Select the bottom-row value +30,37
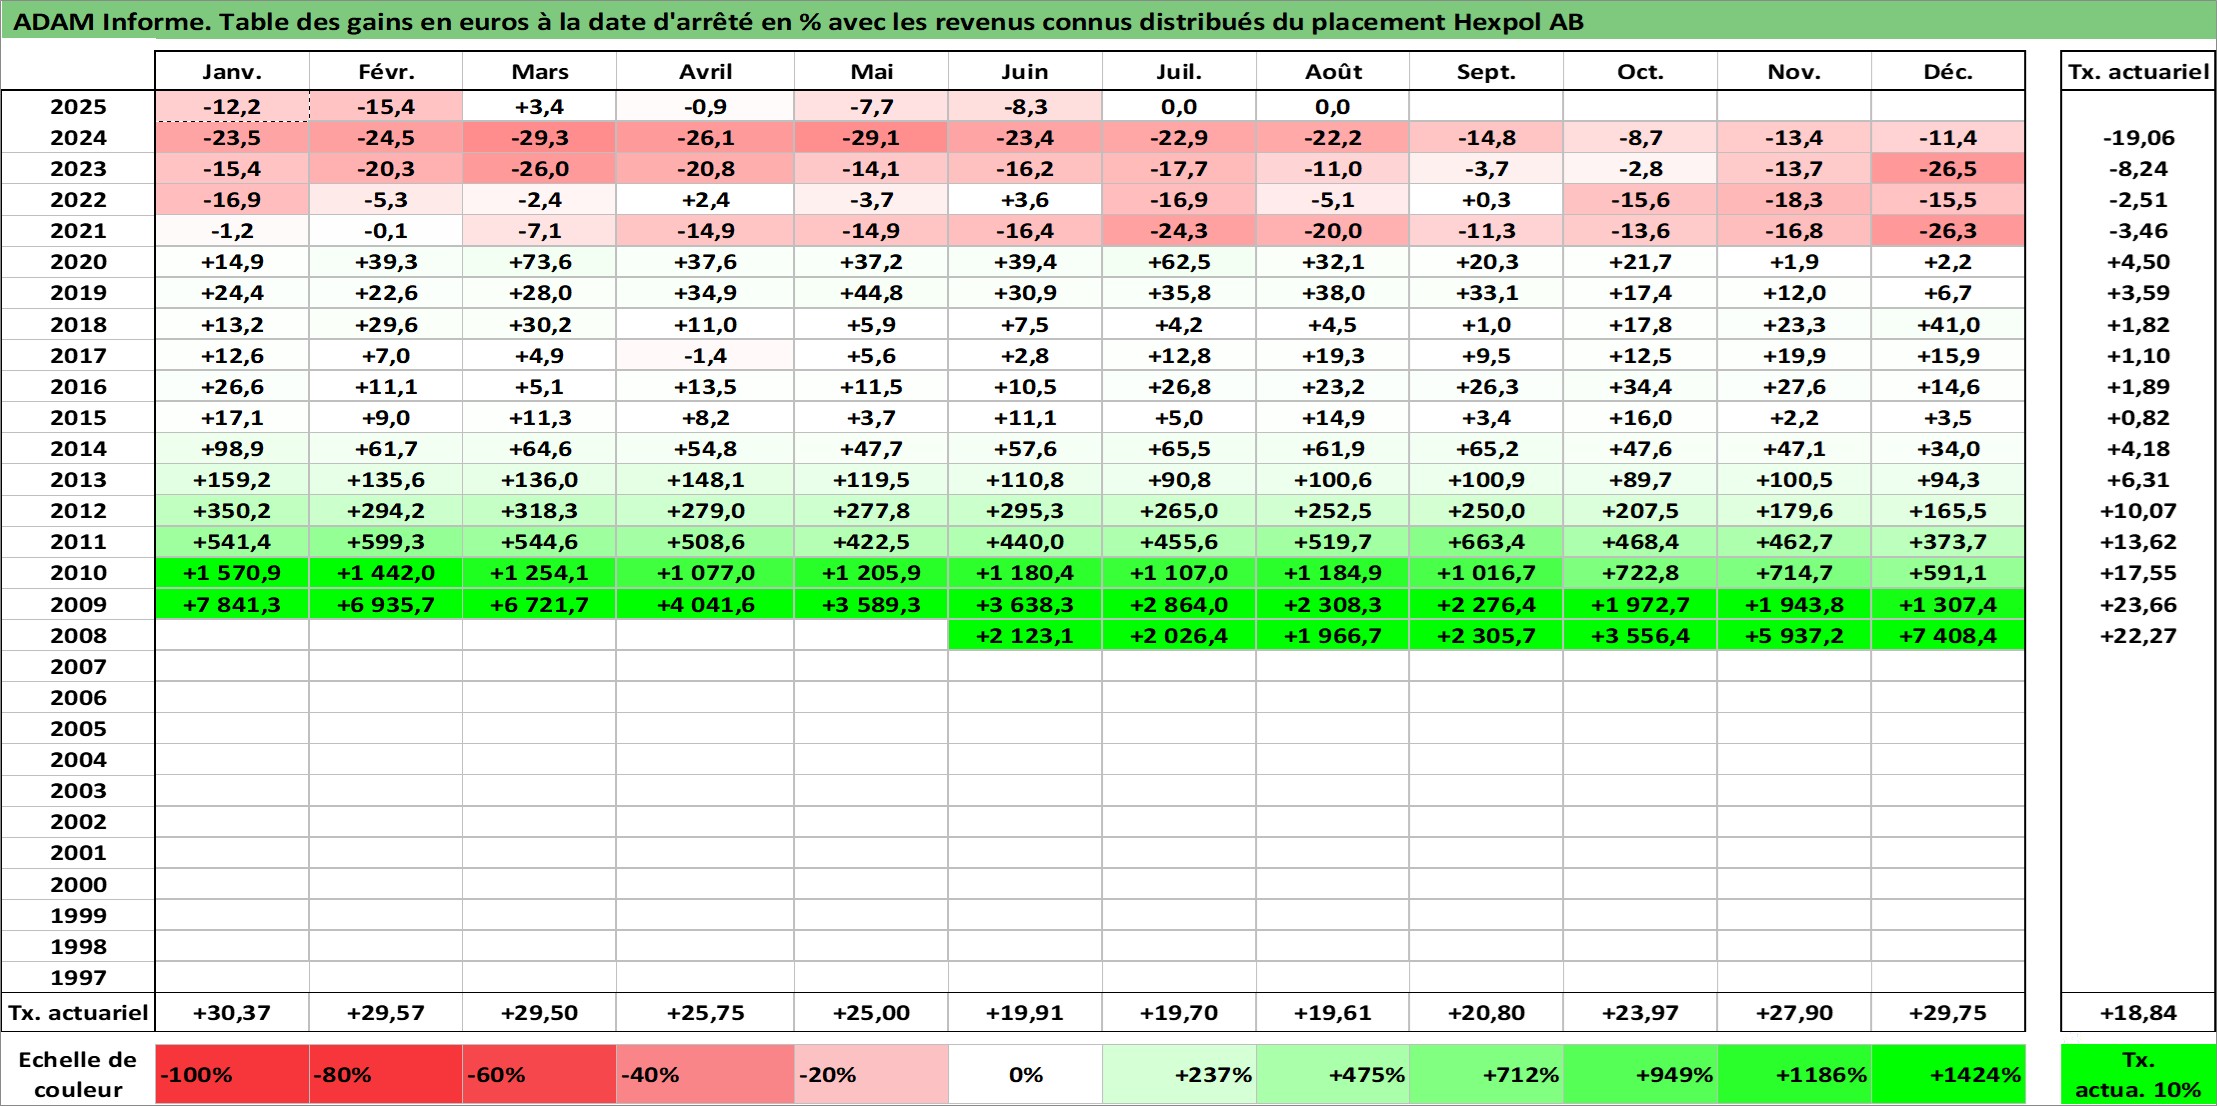The width and height of the screenshot is (2217, 1106). [232, 1012]
